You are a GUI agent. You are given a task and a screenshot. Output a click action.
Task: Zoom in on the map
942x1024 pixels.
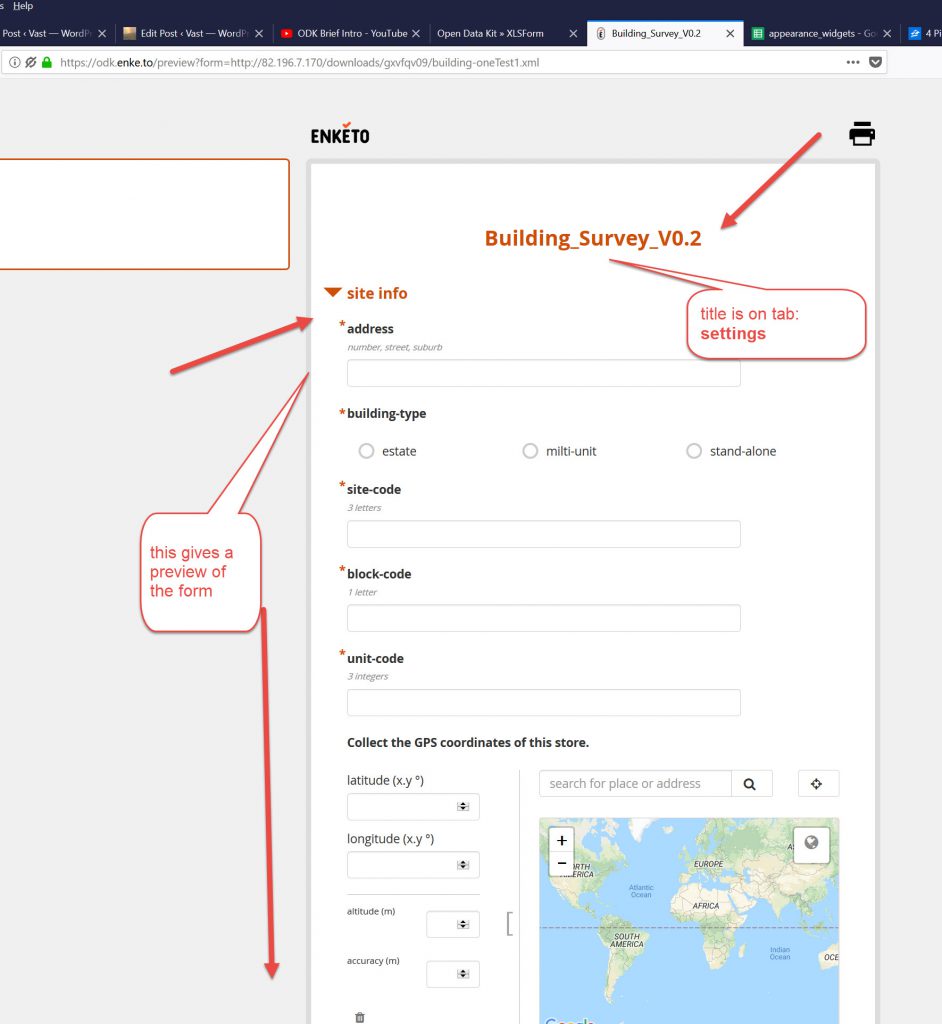click(x=562, y=841)
